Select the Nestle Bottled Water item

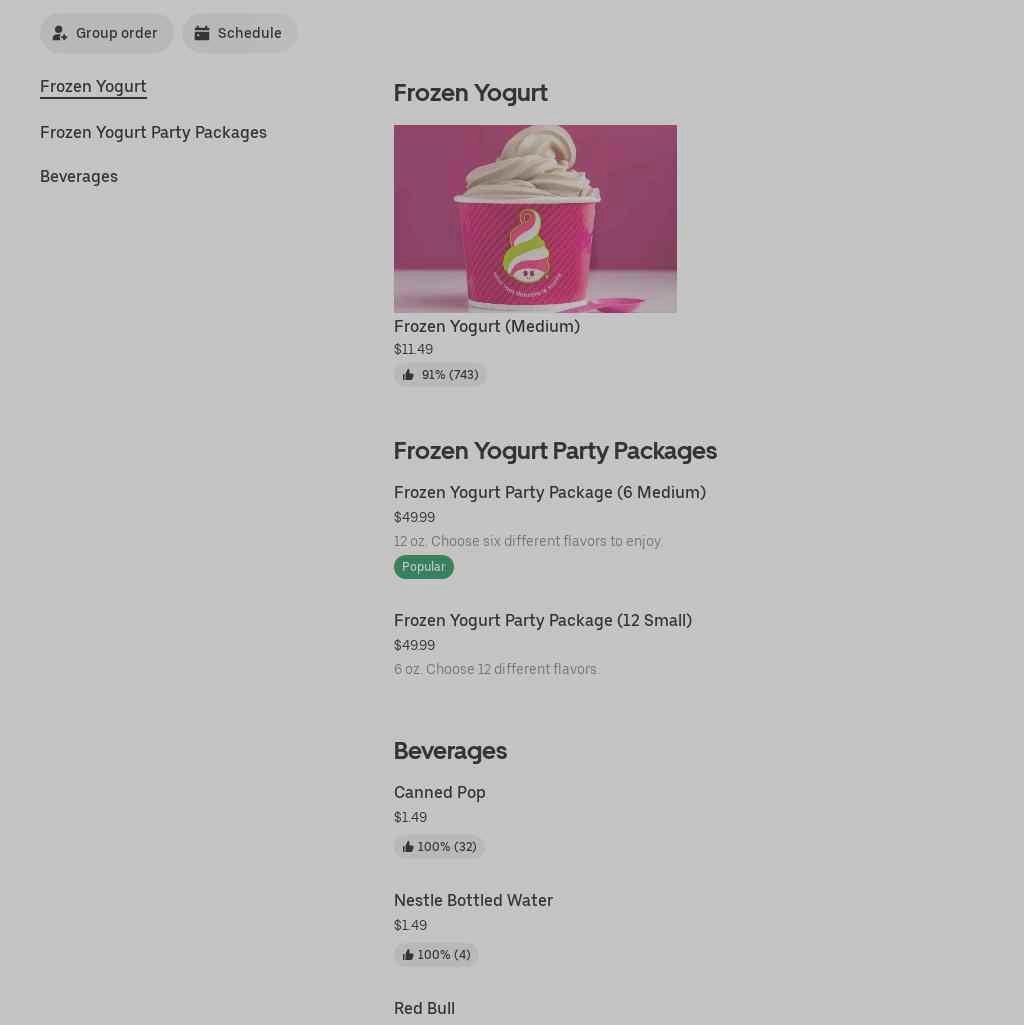(x=473, y=900)
